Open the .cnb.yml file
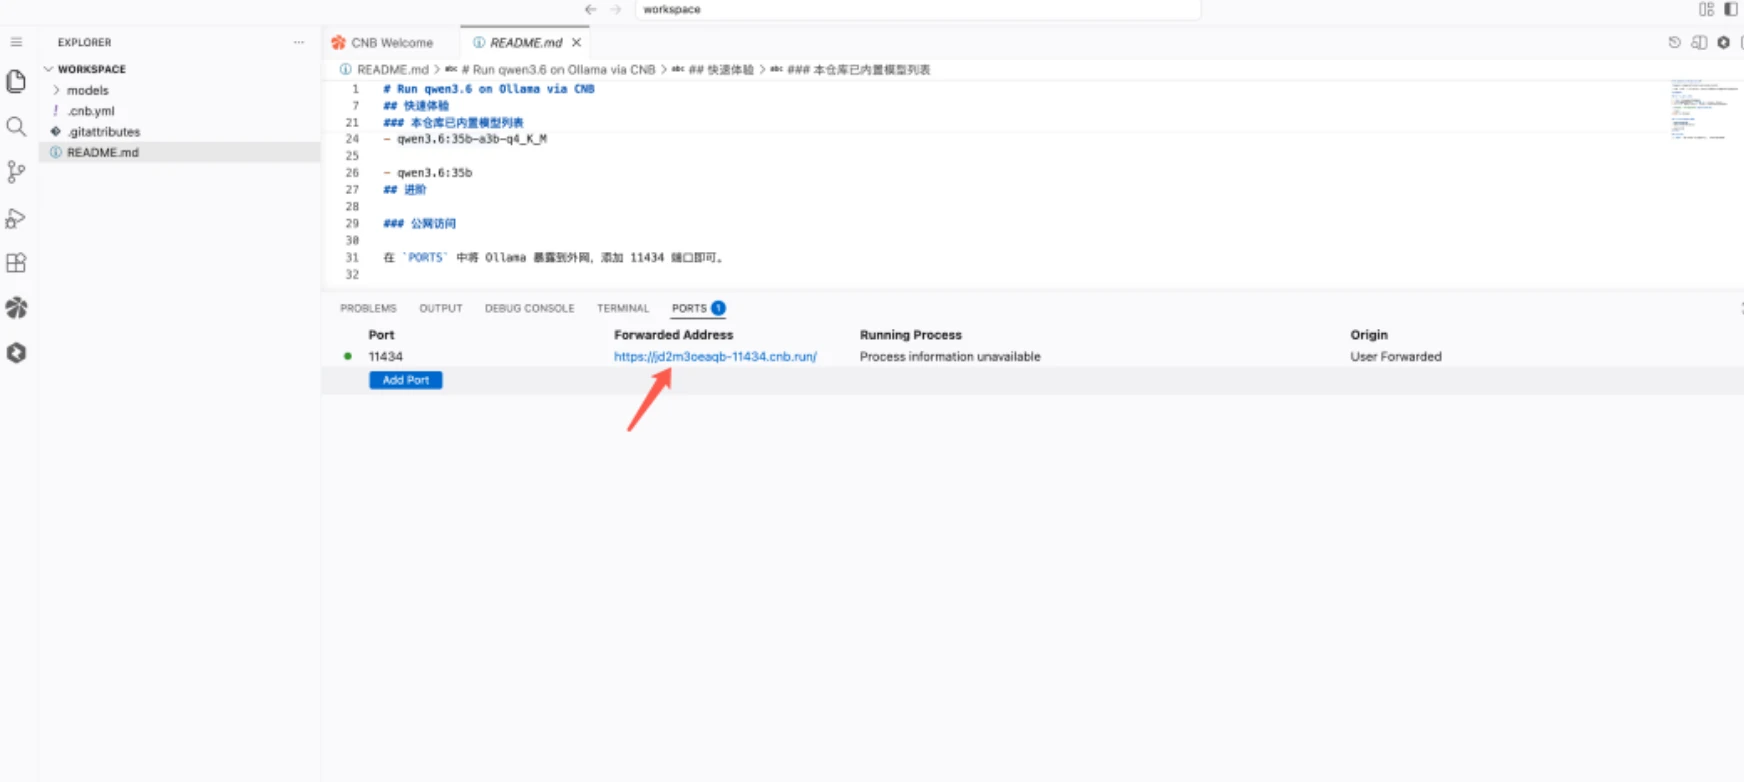The image size is (1744, 782). click(91, 111)
